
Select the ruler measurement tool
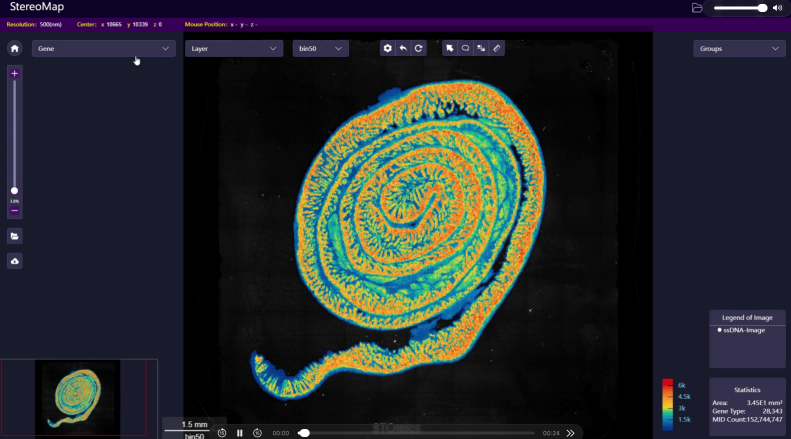(x=497, y=48)
